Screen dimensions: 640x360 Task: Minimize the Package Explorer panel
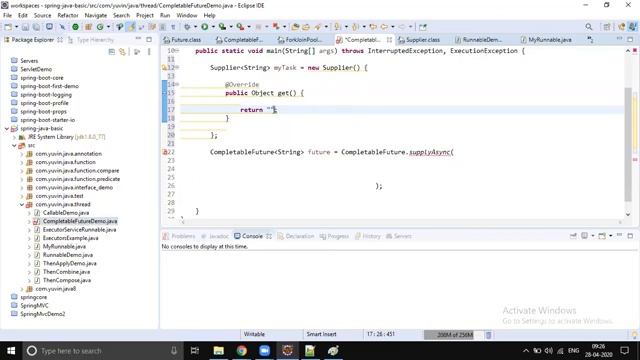pos(138,39)
